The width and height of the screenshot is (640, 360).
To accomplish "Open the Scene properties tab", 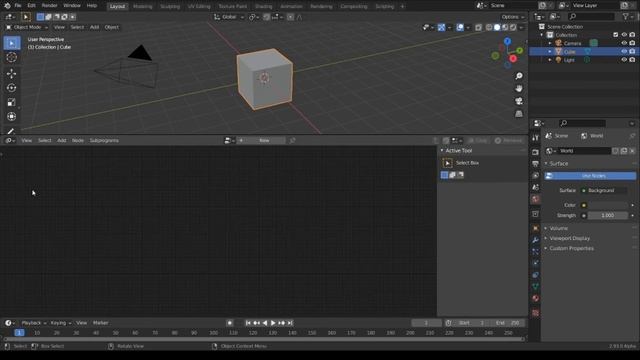I will [x=536, y=187].
